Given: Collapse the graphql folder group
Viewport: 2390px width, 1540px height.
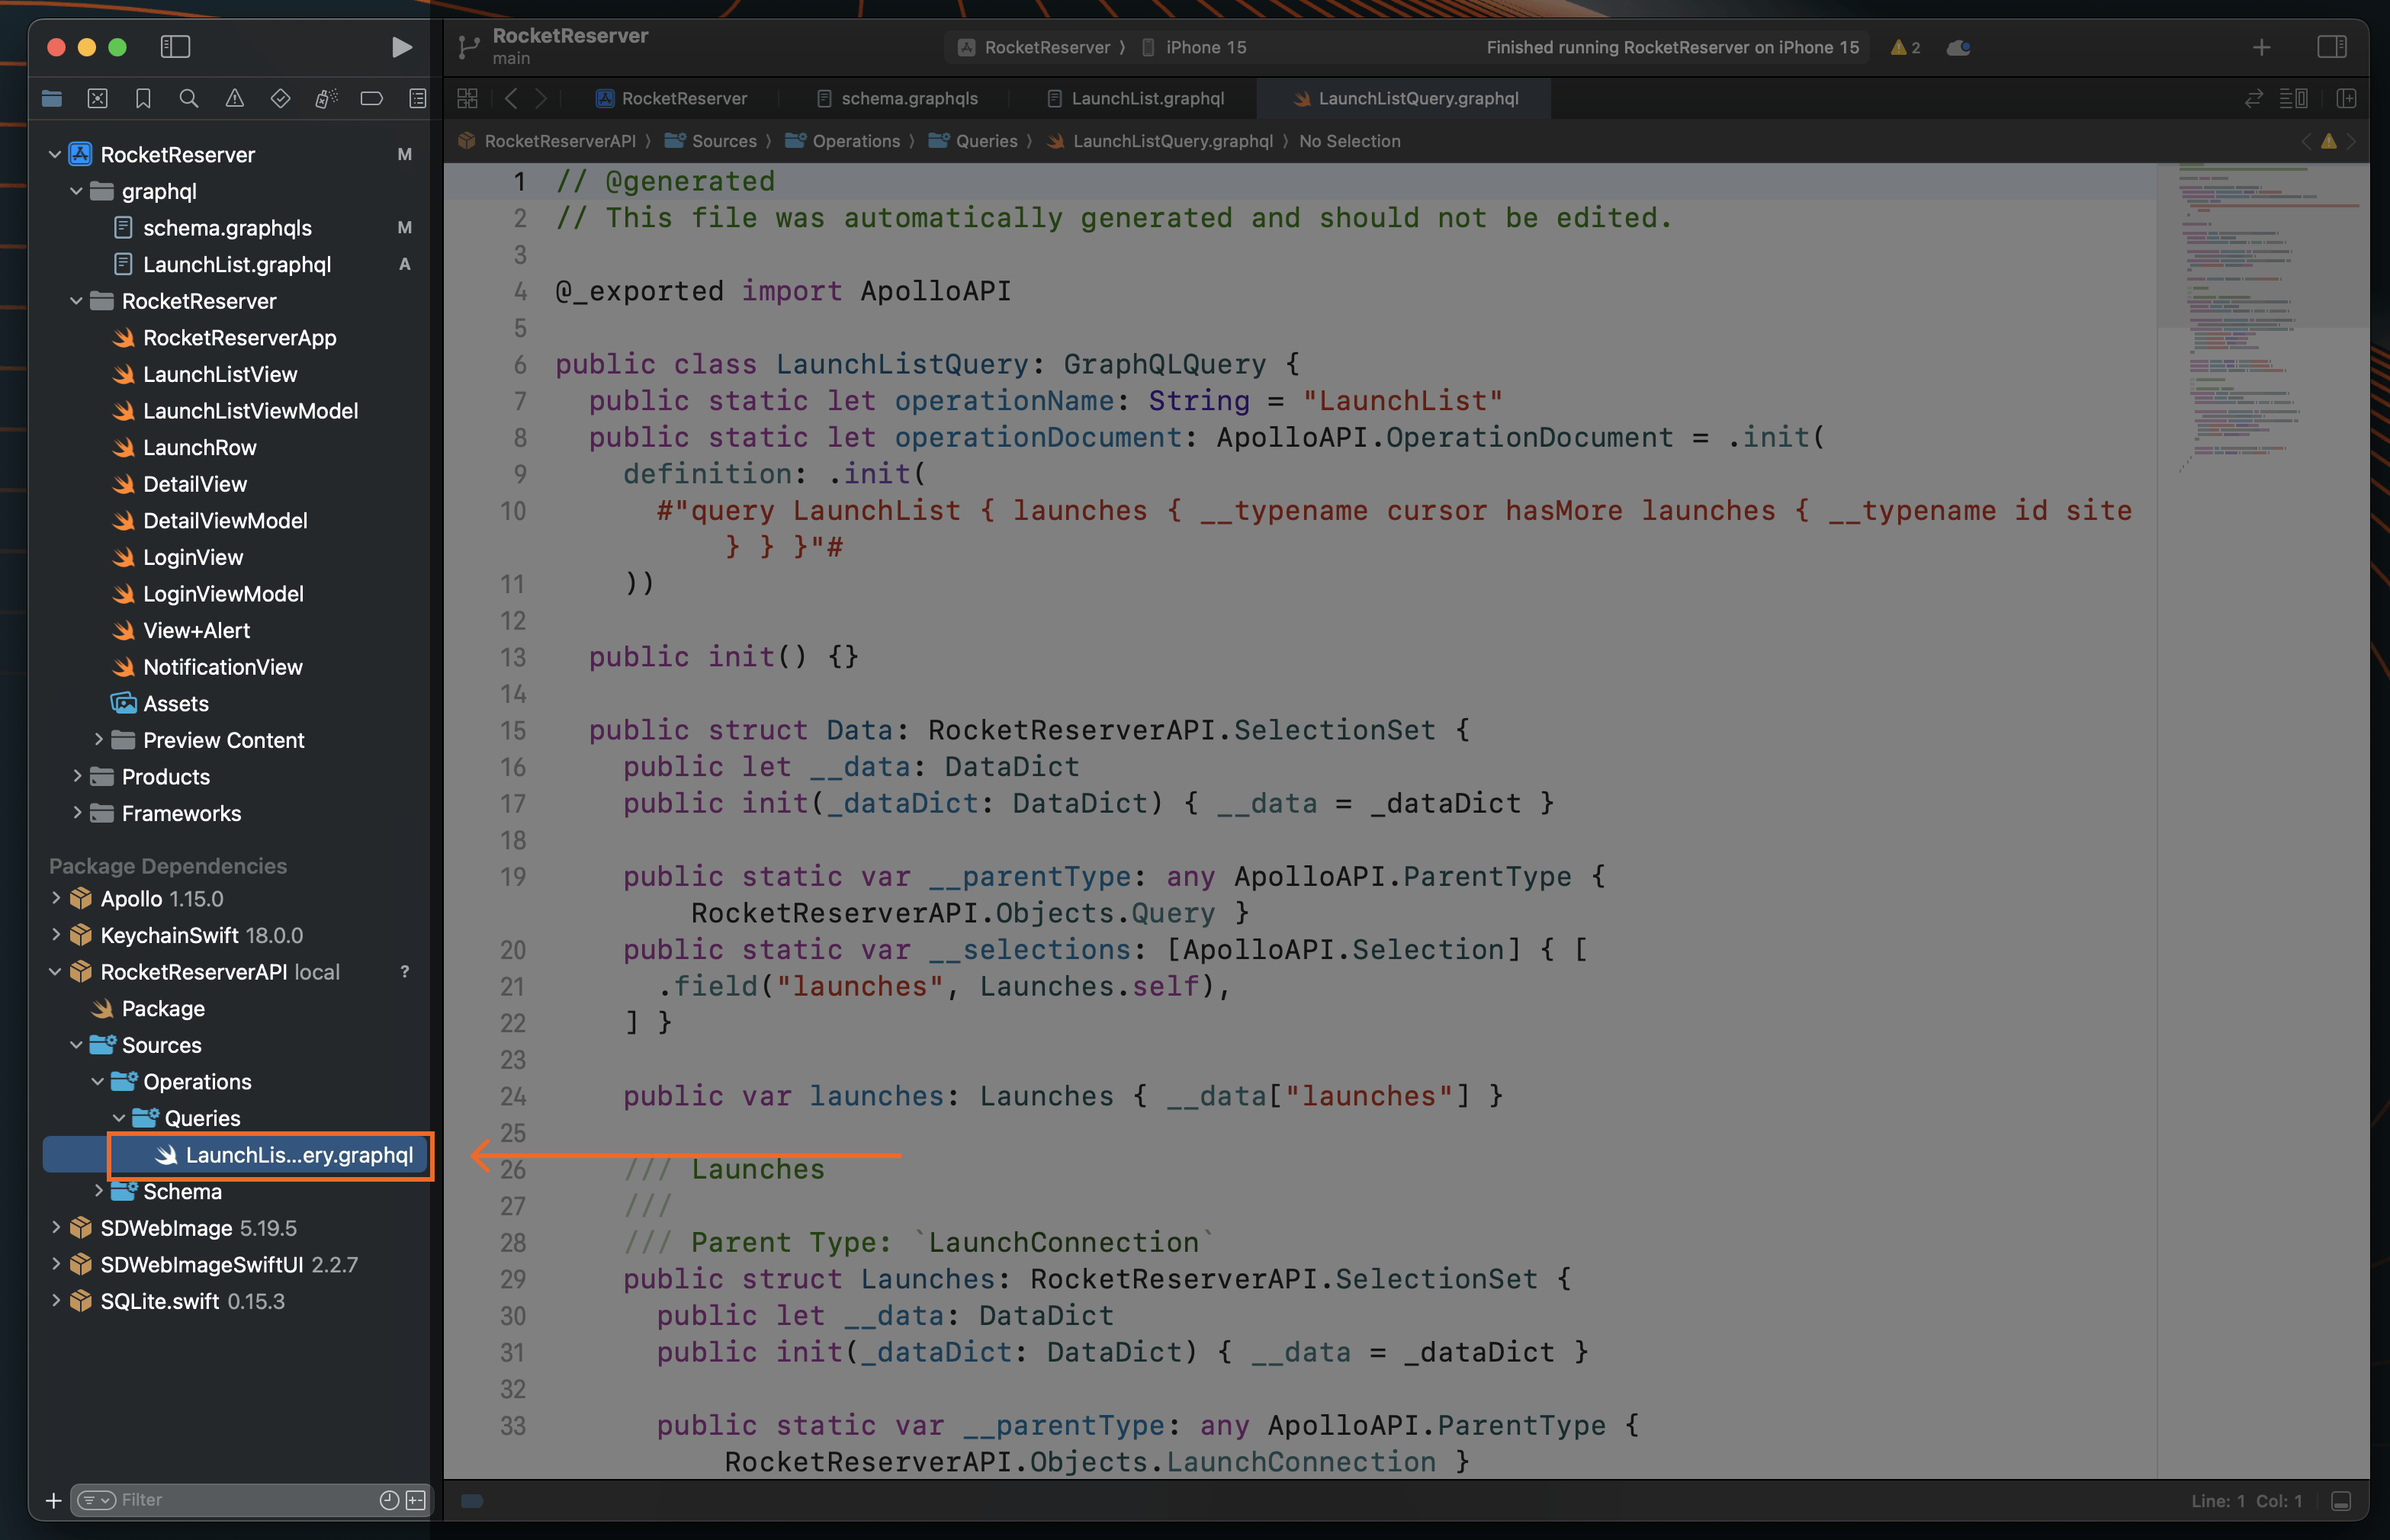Looking at the screenshot, I should (76, 191).
